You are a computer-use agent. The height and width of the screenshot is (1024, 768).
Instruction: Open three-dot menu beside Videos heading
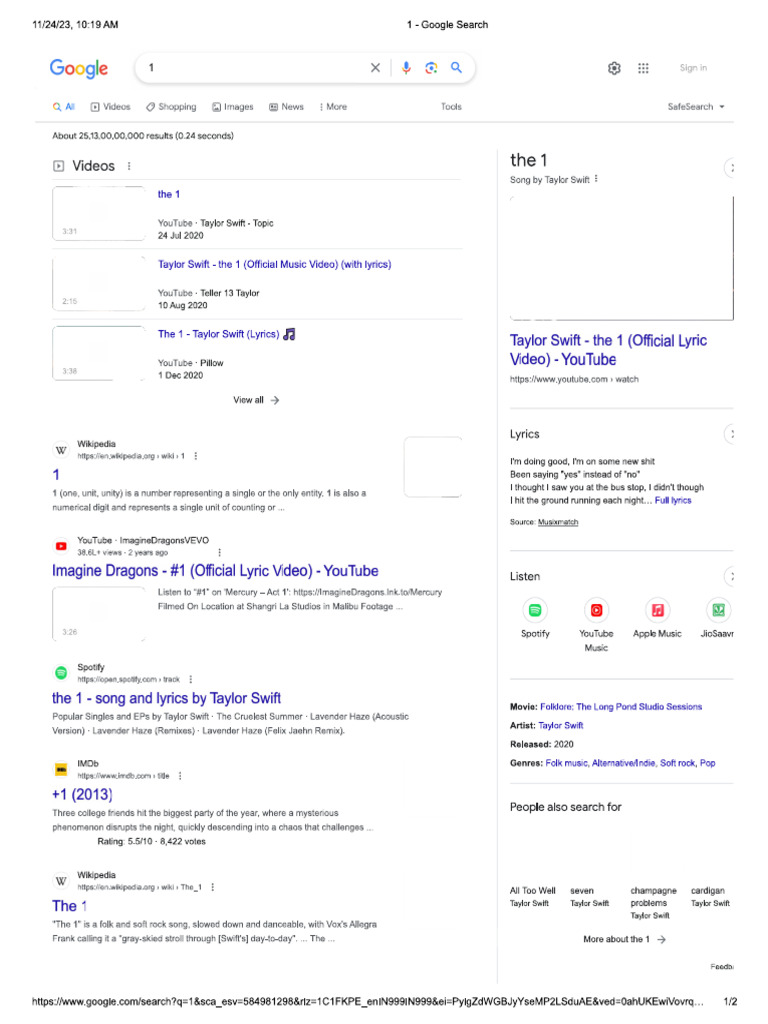coord(129,166)
